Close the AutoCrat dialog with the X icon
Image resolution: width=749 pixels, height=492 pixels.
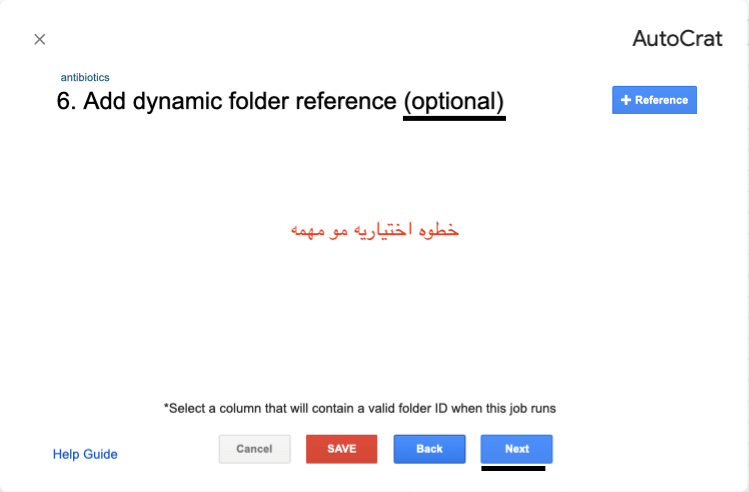(40, 40)
